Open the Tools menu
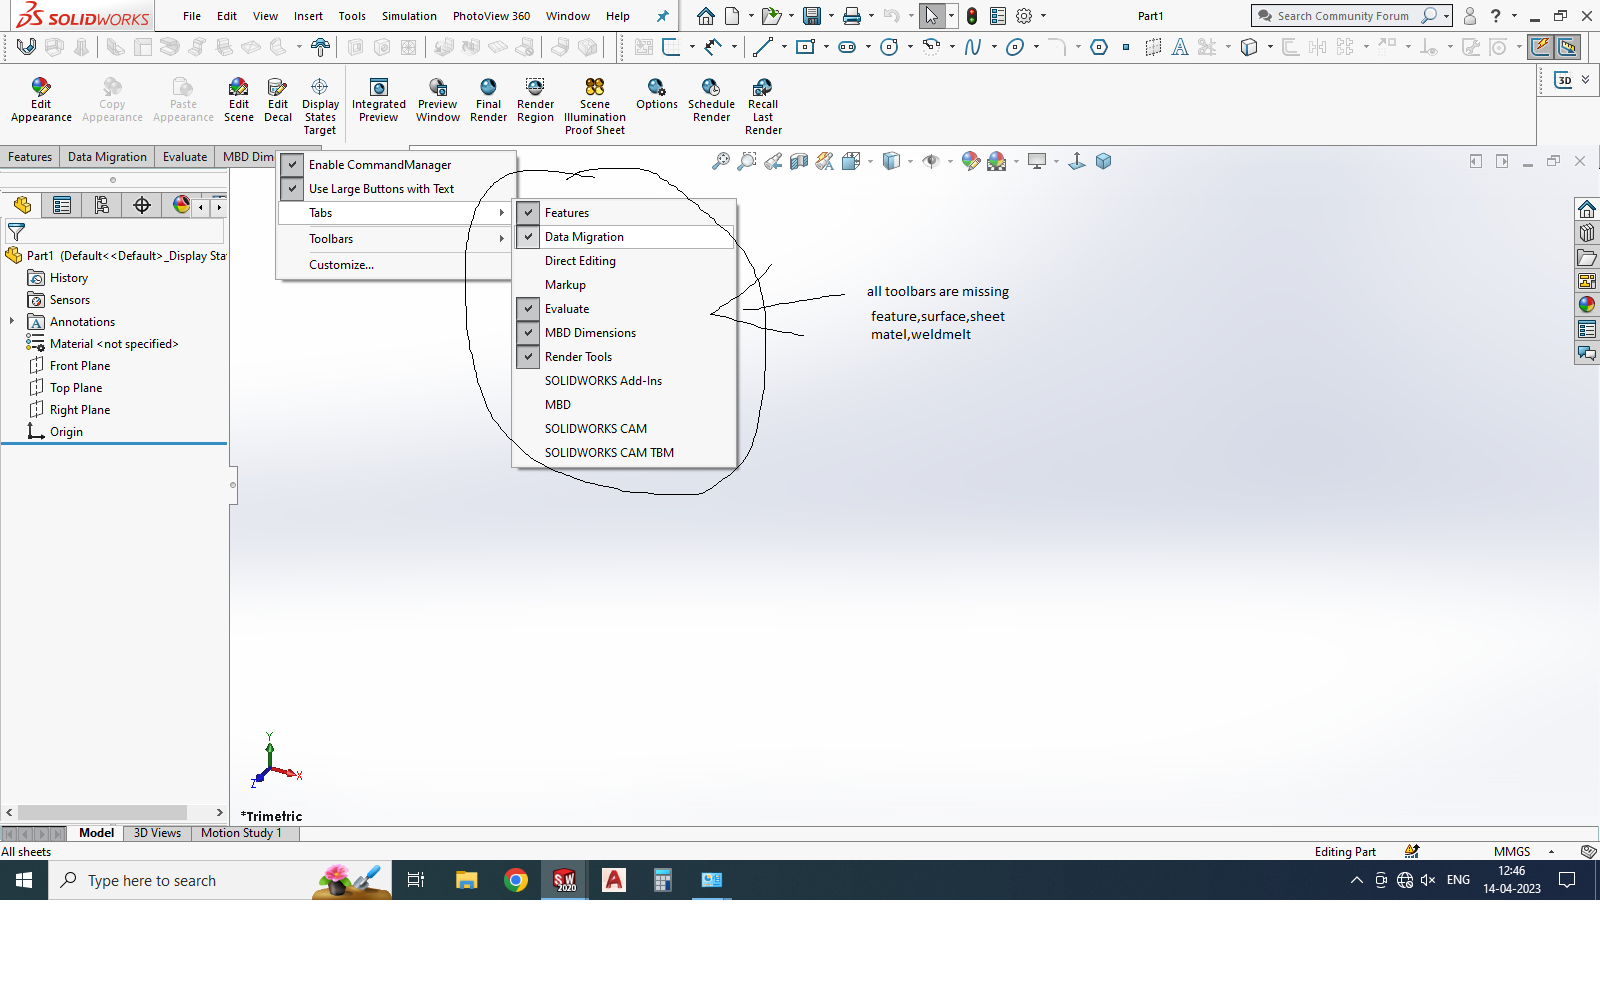This screenshot has height=1004, width=1600. (352, 16)
